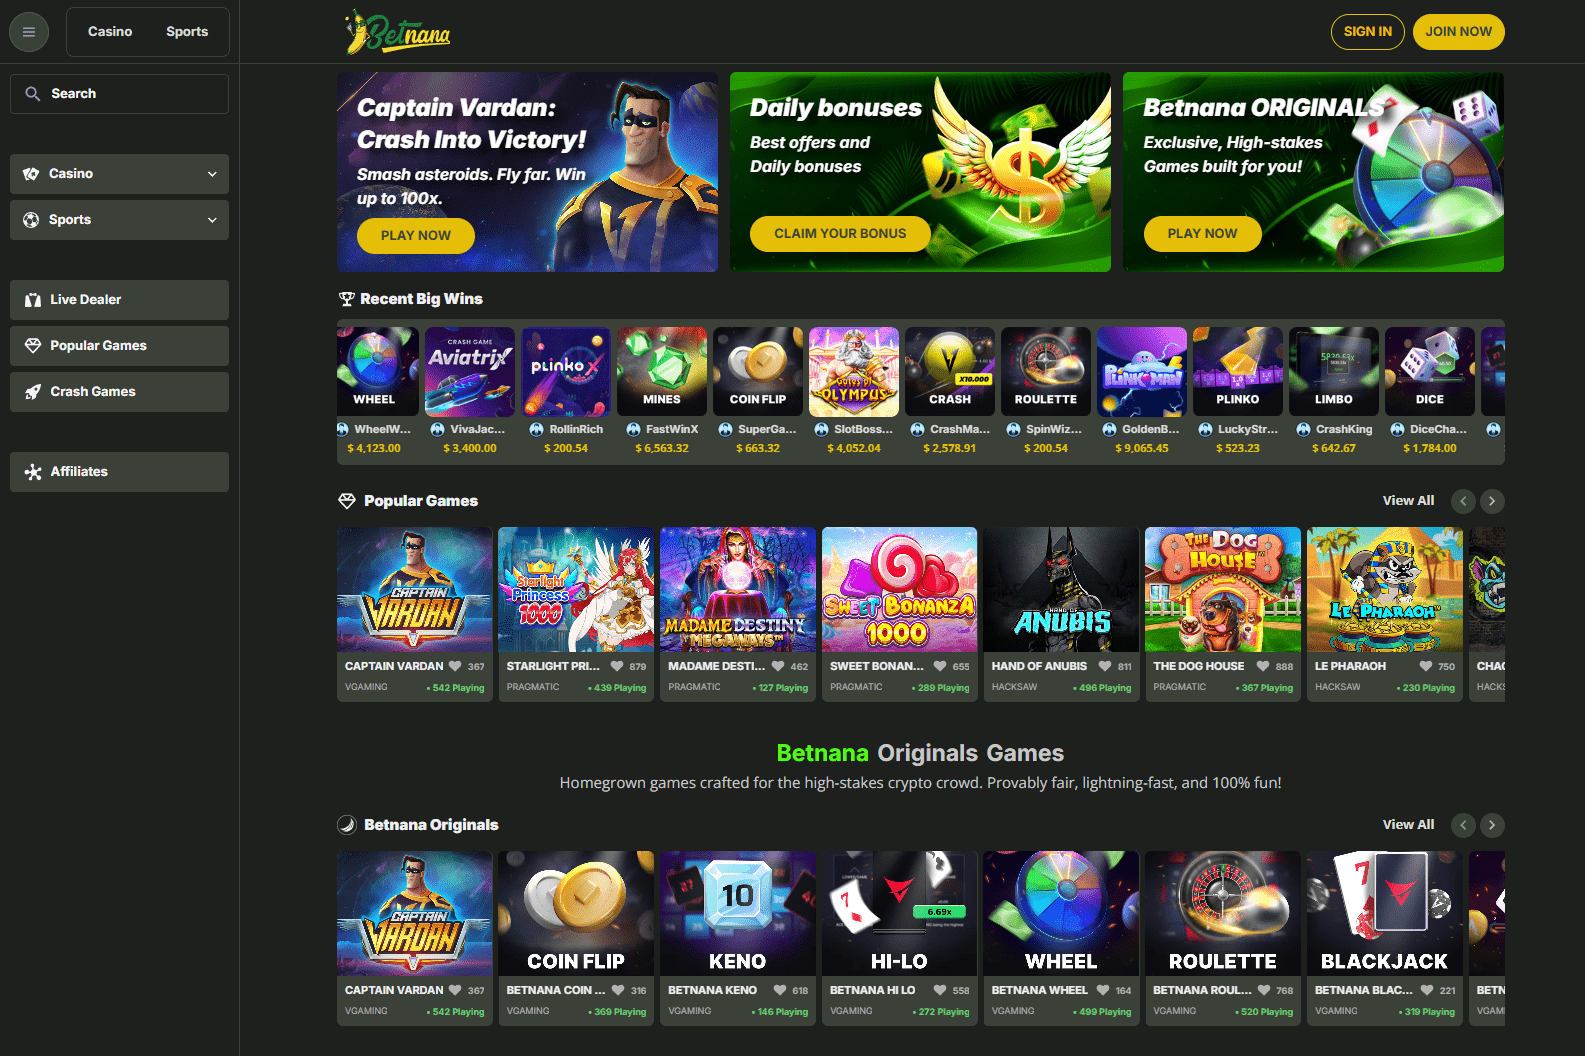Show previous Betnana Originals with left arrow
This screenshot has width=1585, height=1056.
click(x=1463, y=825)
